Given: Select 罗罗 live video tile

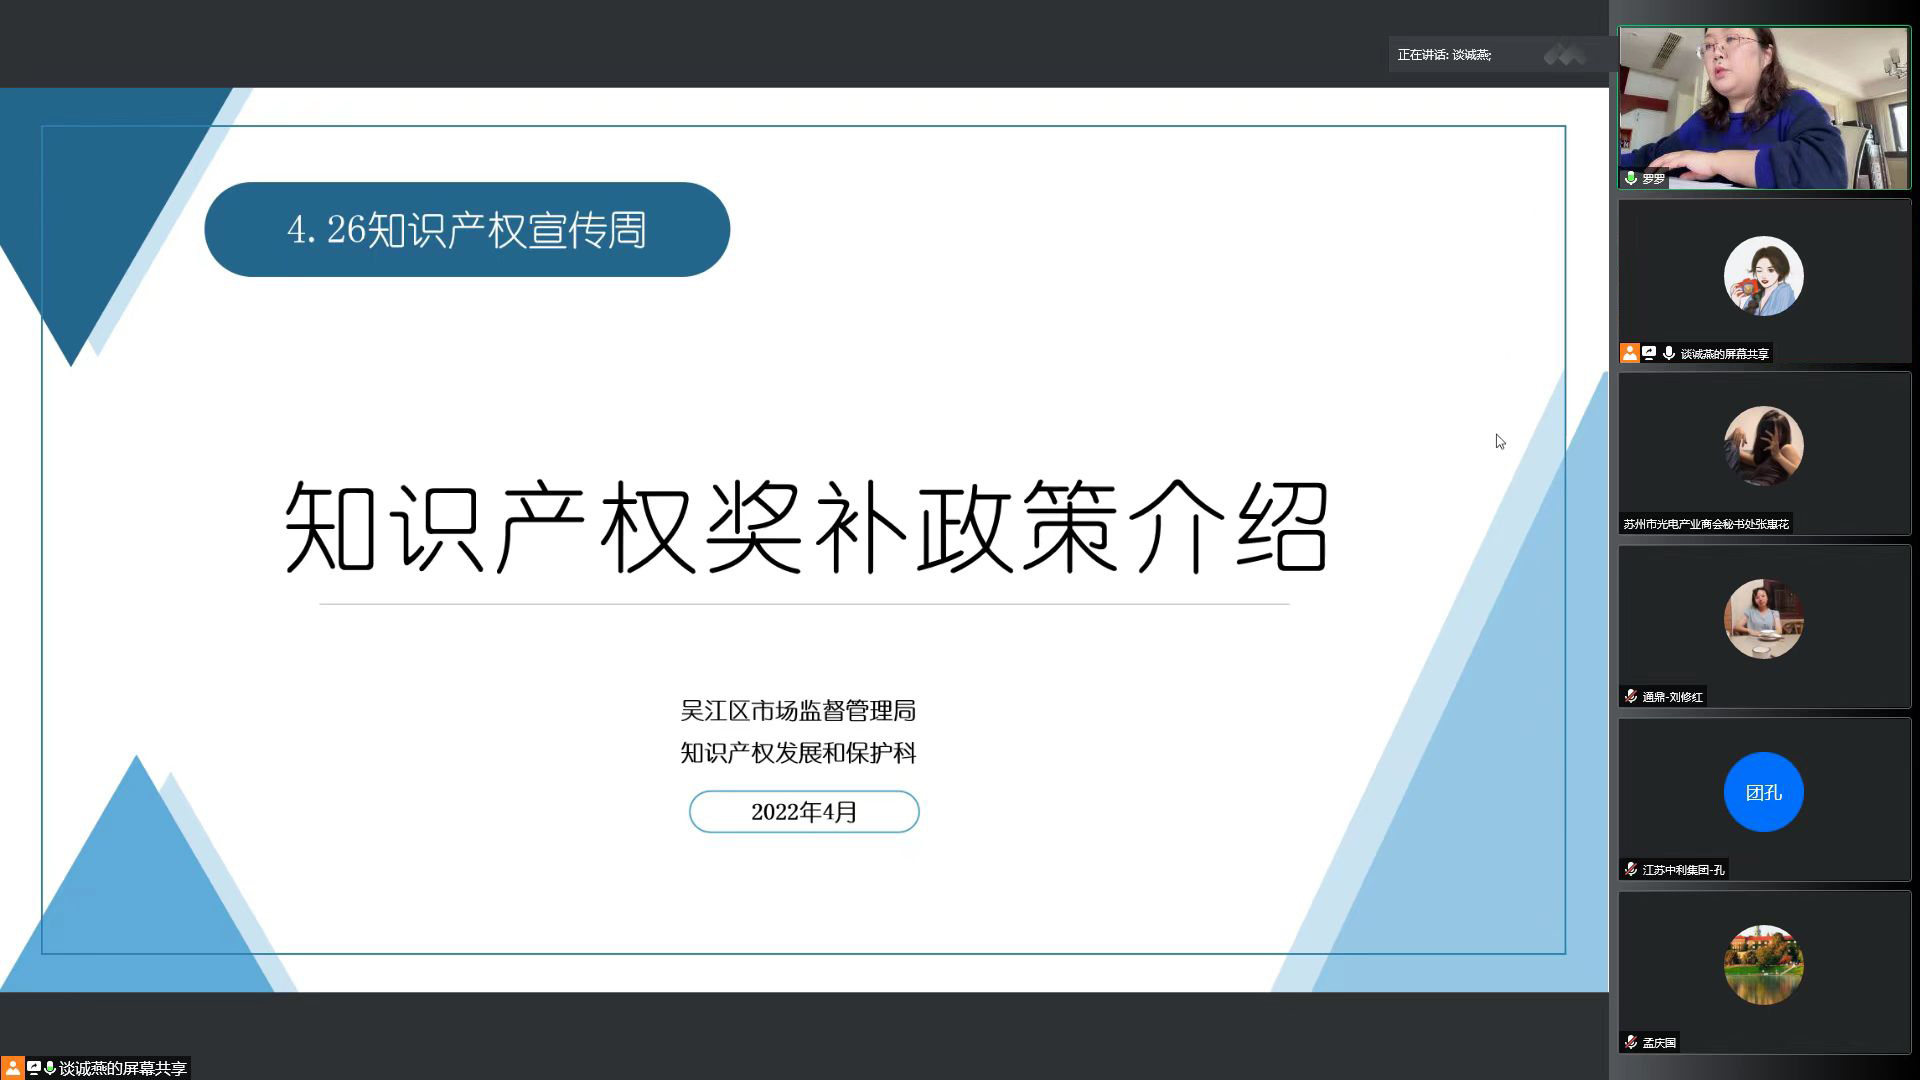Looking at the screenshot, I should click(x=1764, y=108).
